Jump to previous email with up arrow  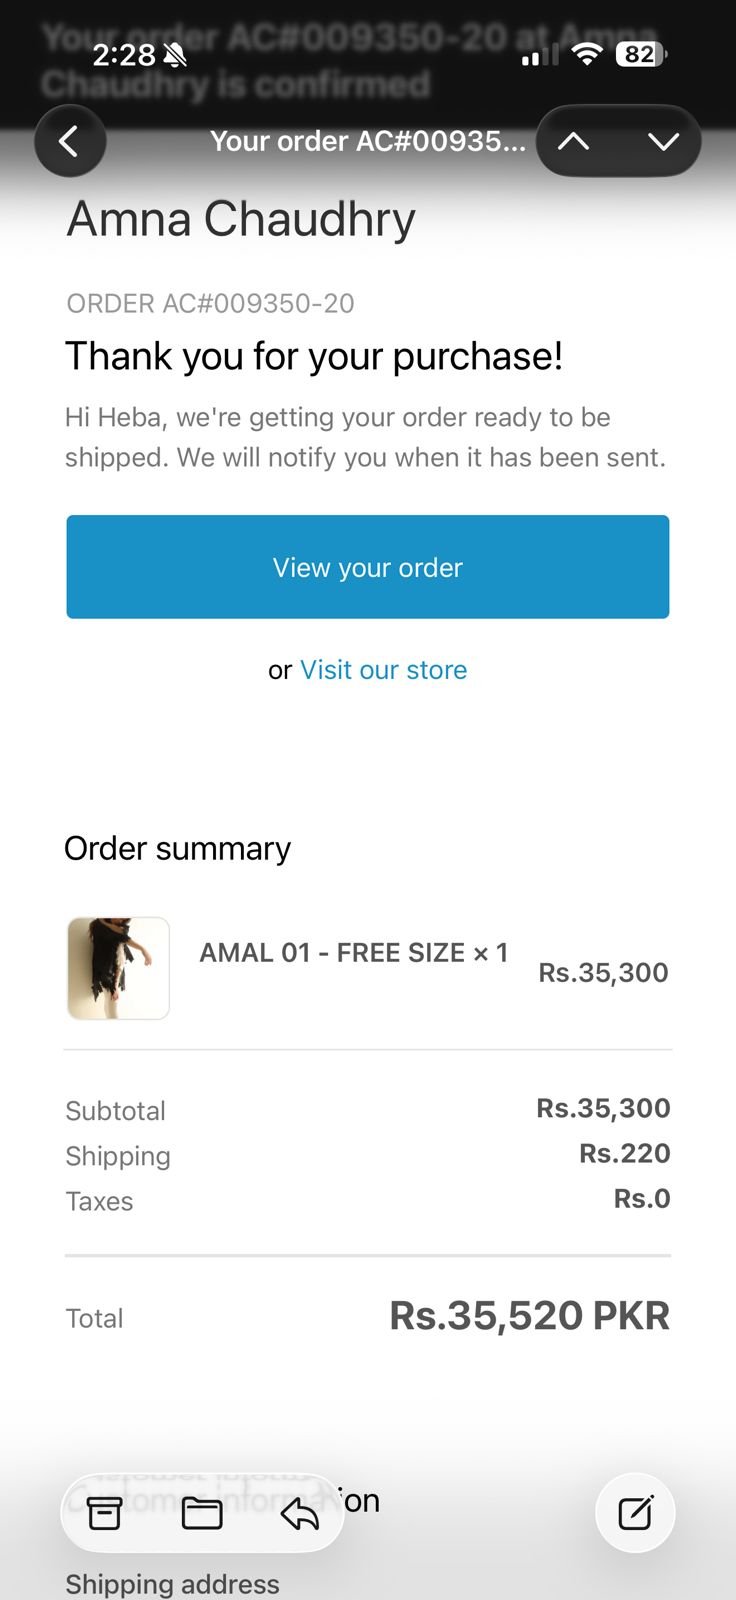[x=574, y=141]
